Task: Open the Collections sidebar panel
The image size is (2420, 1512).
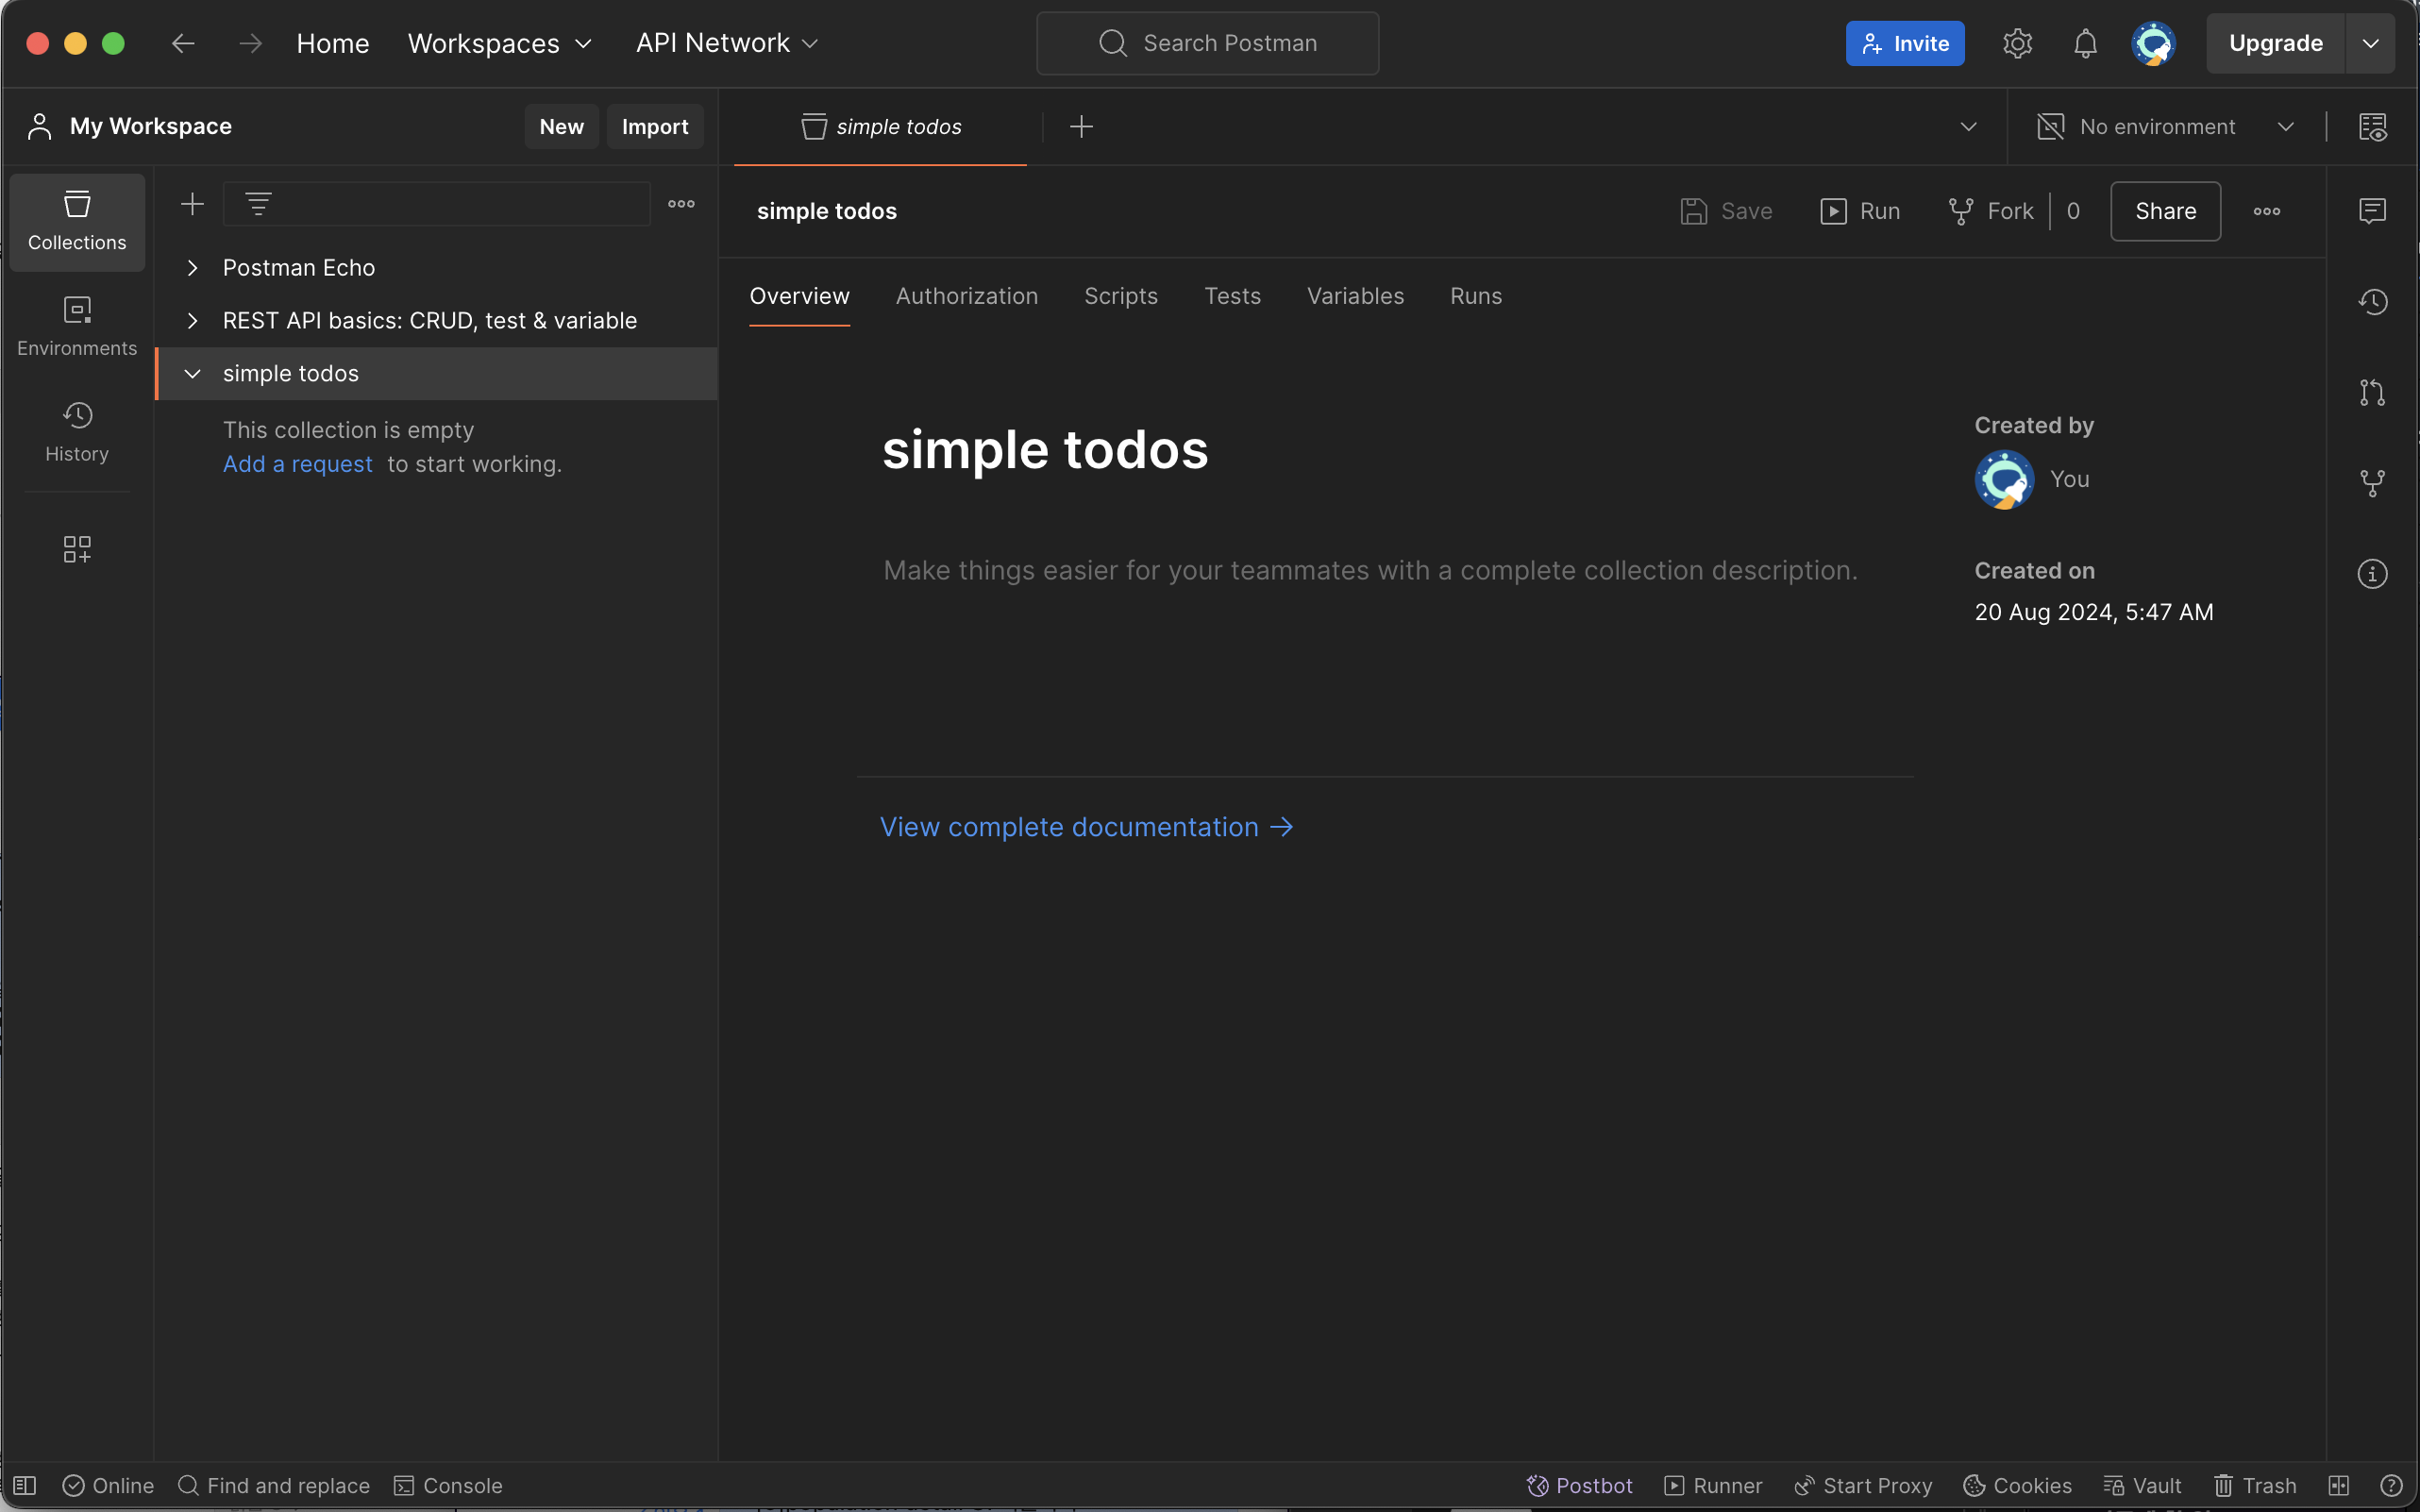Action: [x=77, y=222]
